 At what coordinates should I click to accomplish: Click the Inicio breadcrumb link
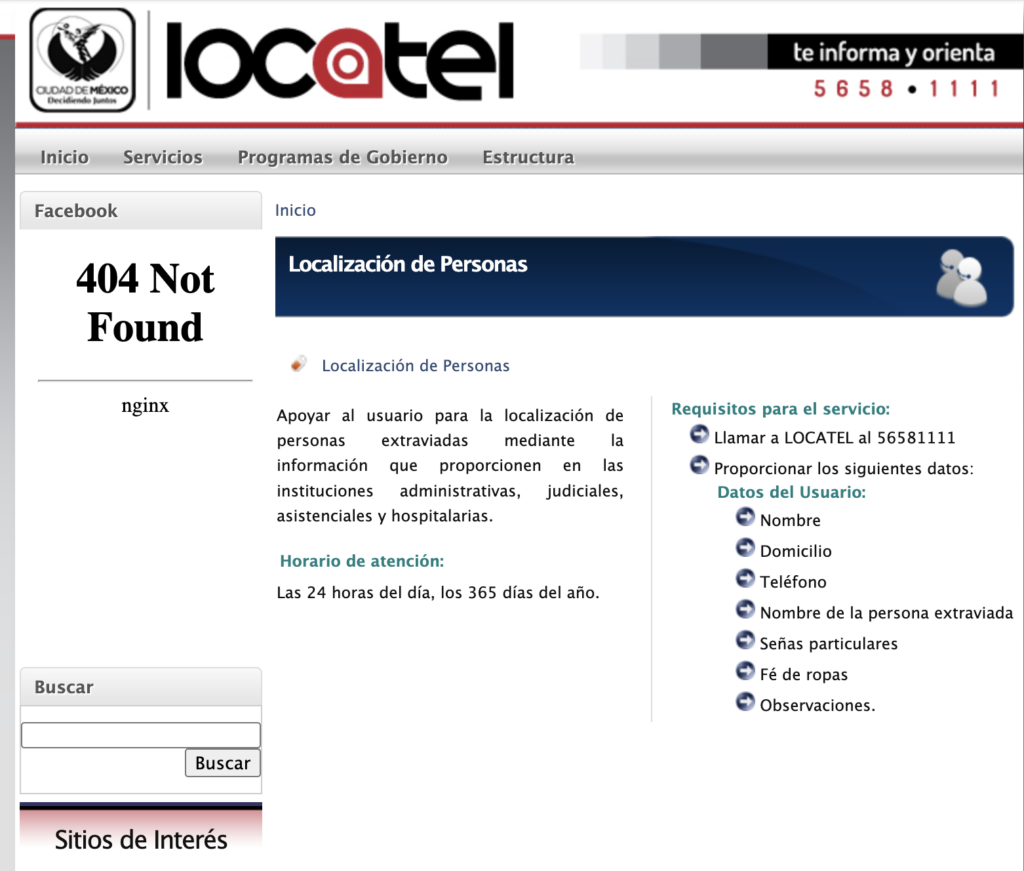coord(295,210)
